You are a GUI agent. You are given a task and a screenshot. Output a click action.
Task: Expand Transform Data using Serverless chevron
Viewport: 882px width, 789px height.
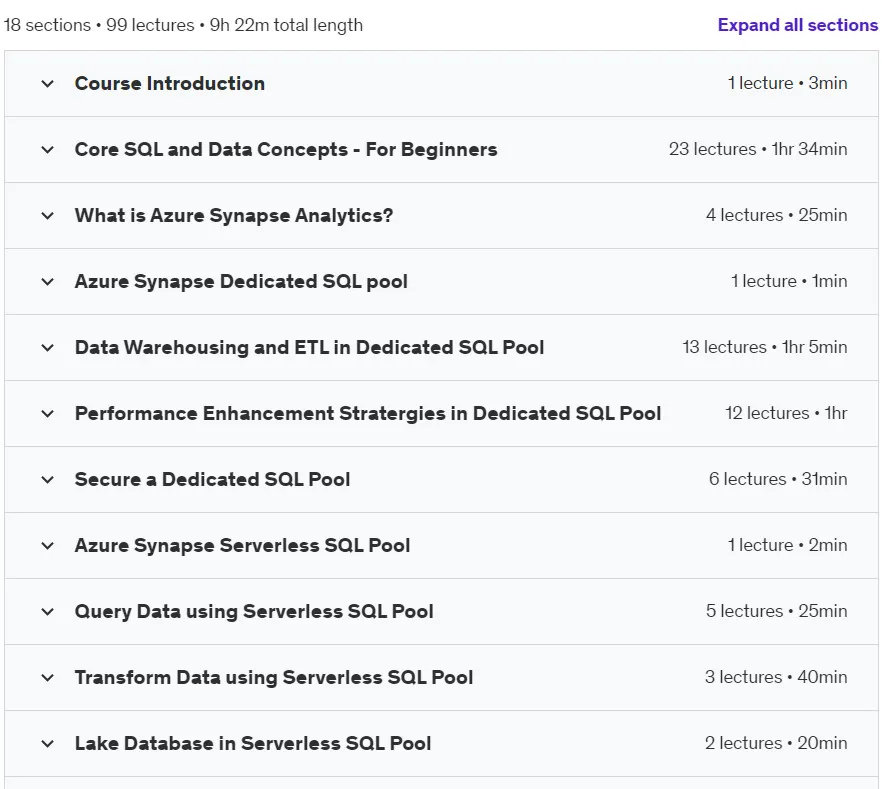[x=48, y=678]
